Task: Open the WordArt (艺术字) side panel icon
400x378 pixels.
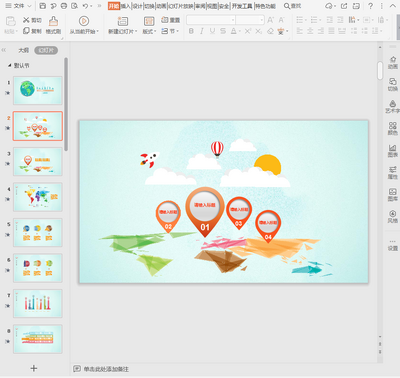Action: pyautogui.click(x=393, y=106)
